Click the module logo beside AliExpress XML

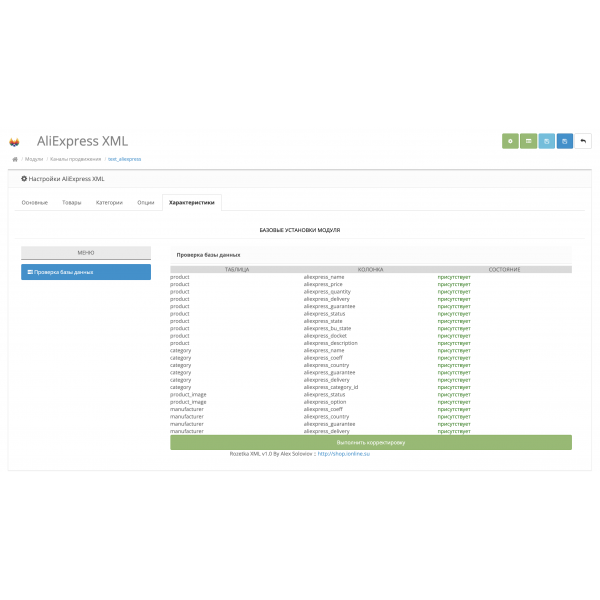coord(15,142)
